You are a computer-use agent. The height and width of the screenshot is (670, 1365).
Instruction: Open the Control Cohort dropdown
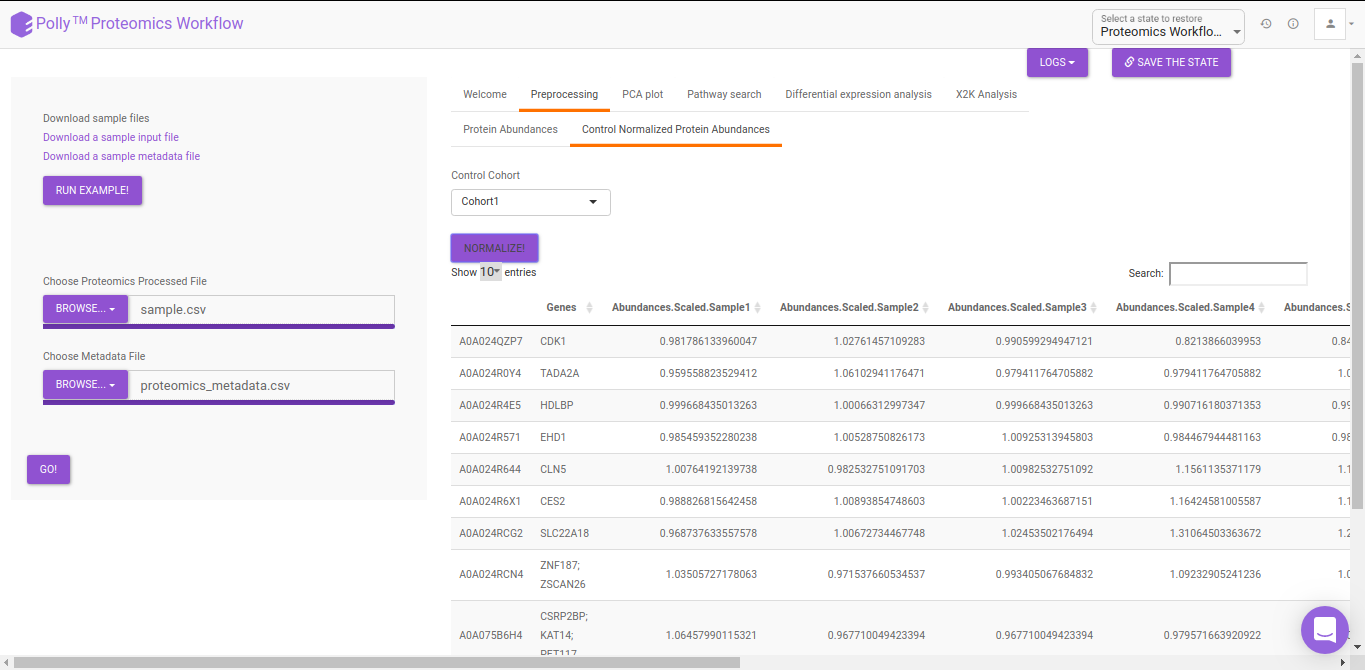tap(531, 202)
